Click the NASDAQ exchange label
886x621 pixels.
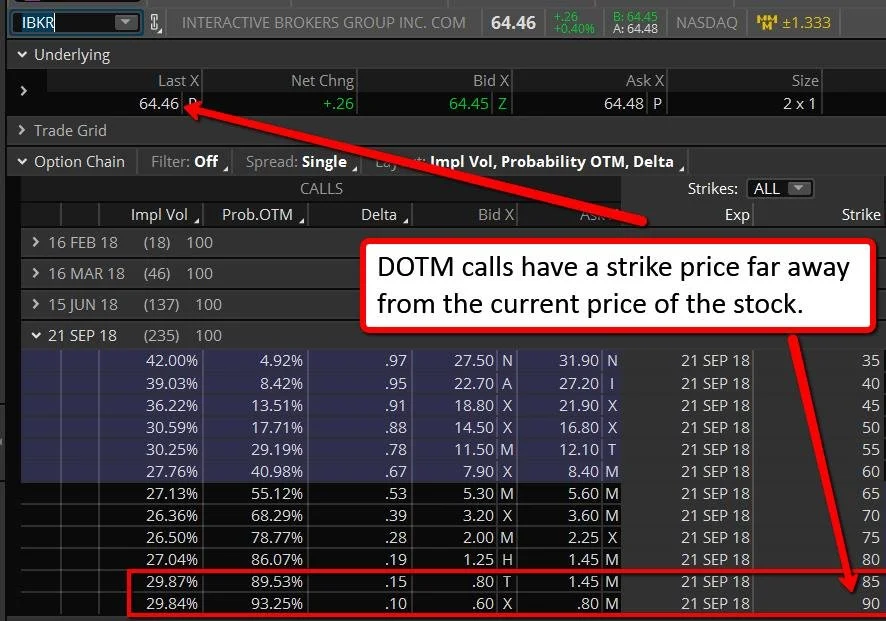click(707, 23)
